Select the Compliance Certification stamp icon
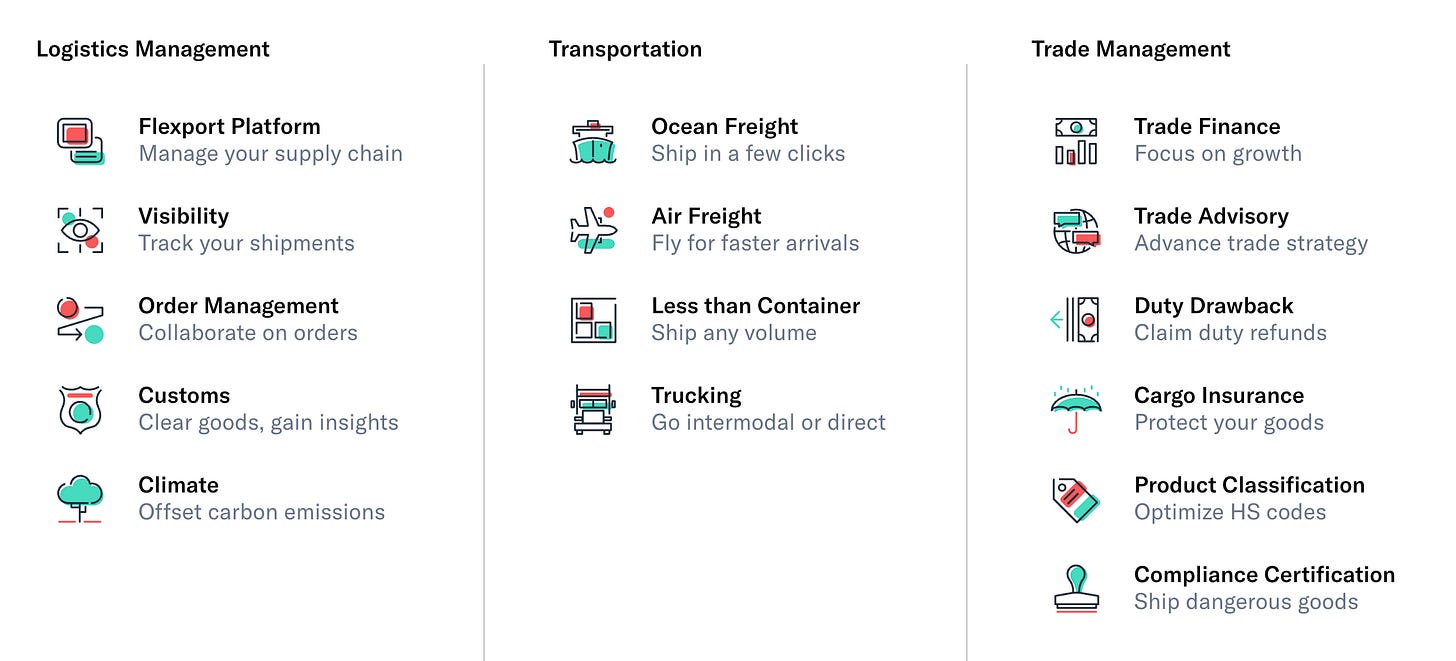 1075,589
